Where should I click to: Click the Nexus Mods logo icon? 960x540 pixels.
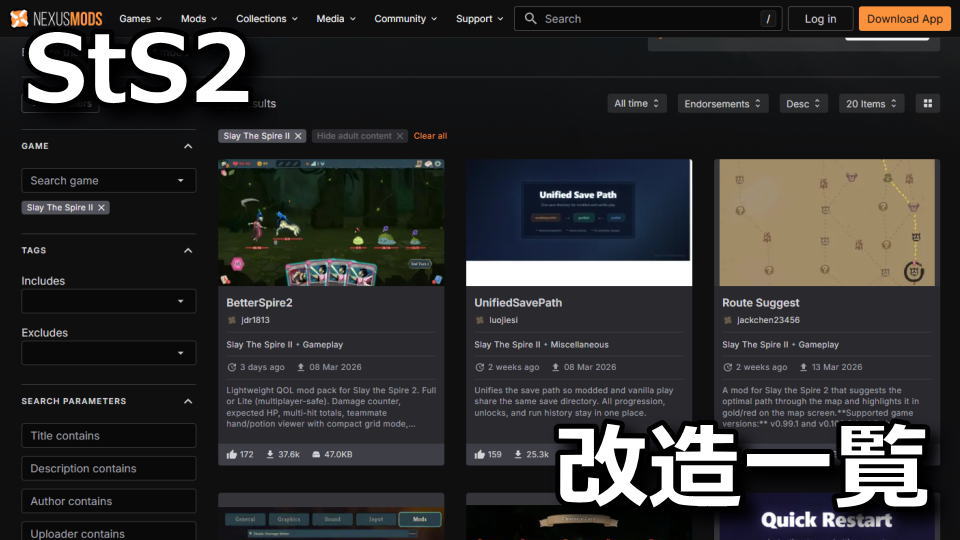click(x=19, y=18)
